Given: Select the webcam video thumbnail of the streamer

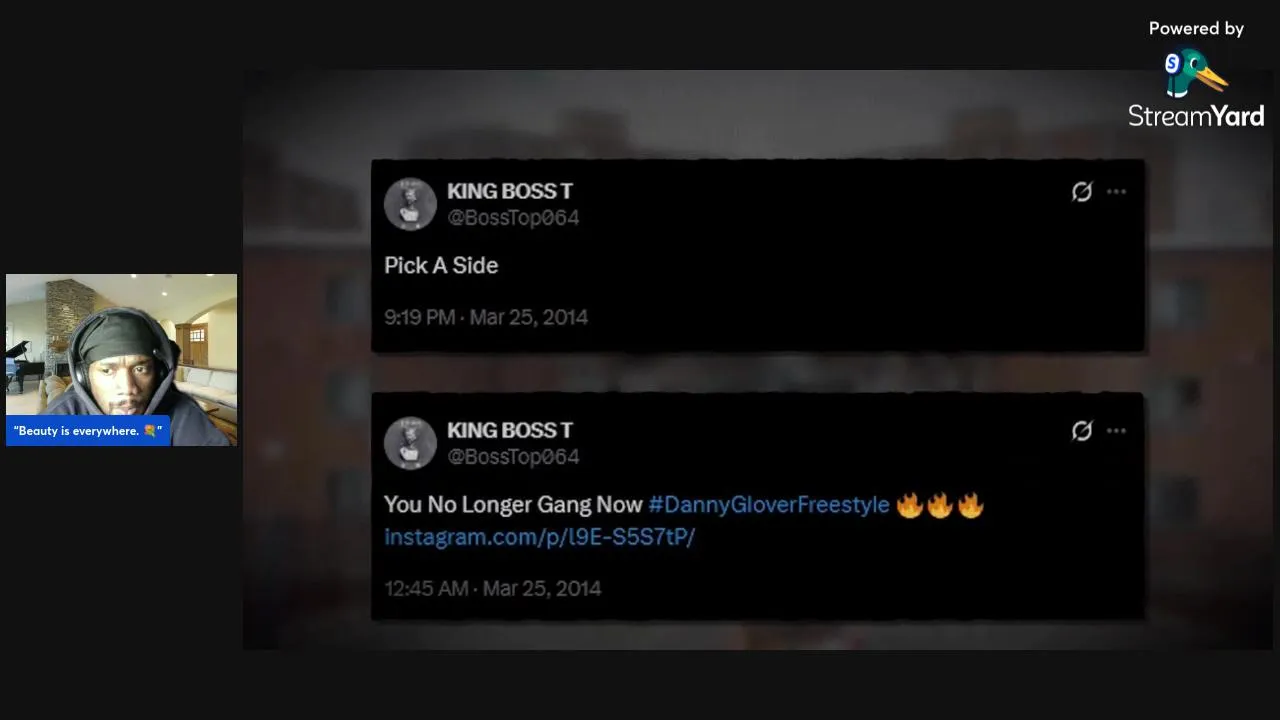Looking at the screenshot, I should 122,360.
